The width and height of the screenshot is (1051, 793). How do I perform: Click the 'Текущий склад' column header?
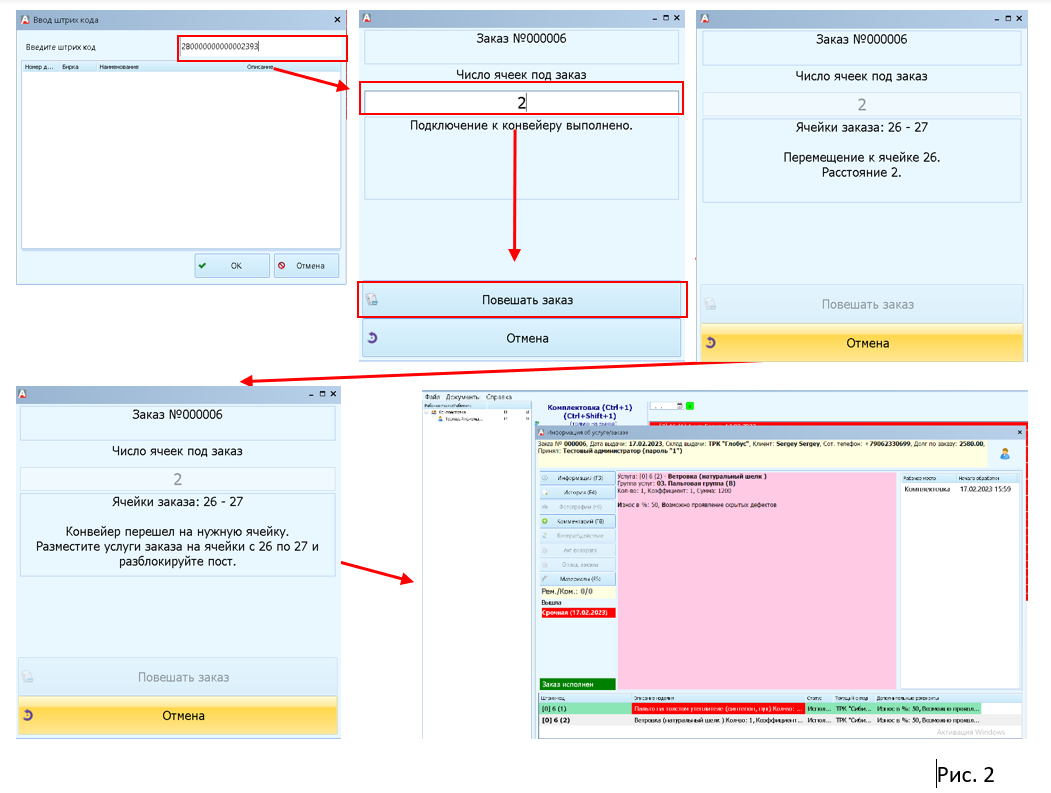853,698
